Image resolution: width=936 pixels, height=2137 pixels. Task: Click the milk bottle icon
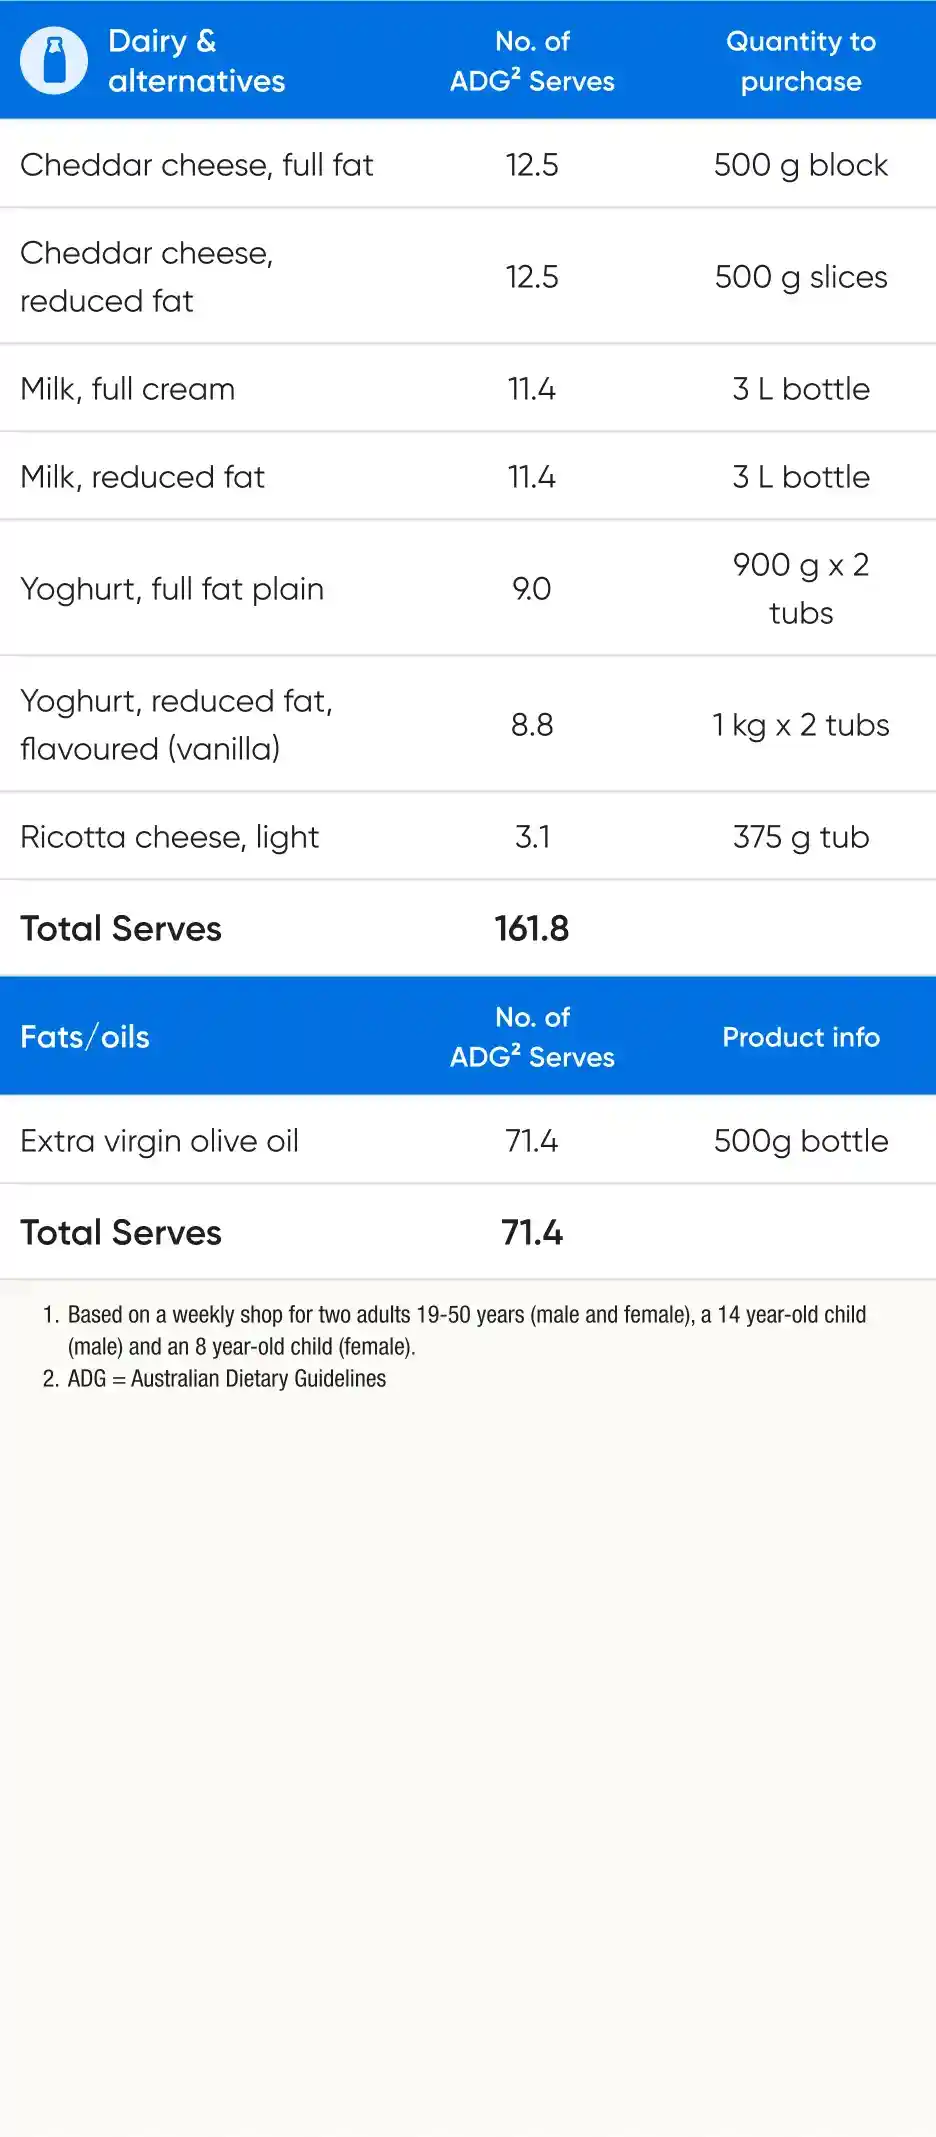point(54,60)
